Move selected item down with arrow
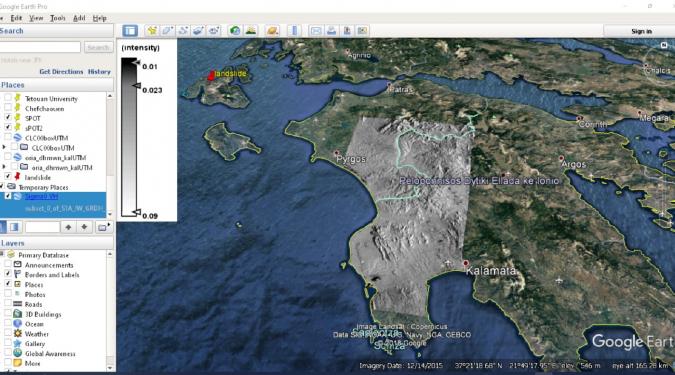 point(84,227)
